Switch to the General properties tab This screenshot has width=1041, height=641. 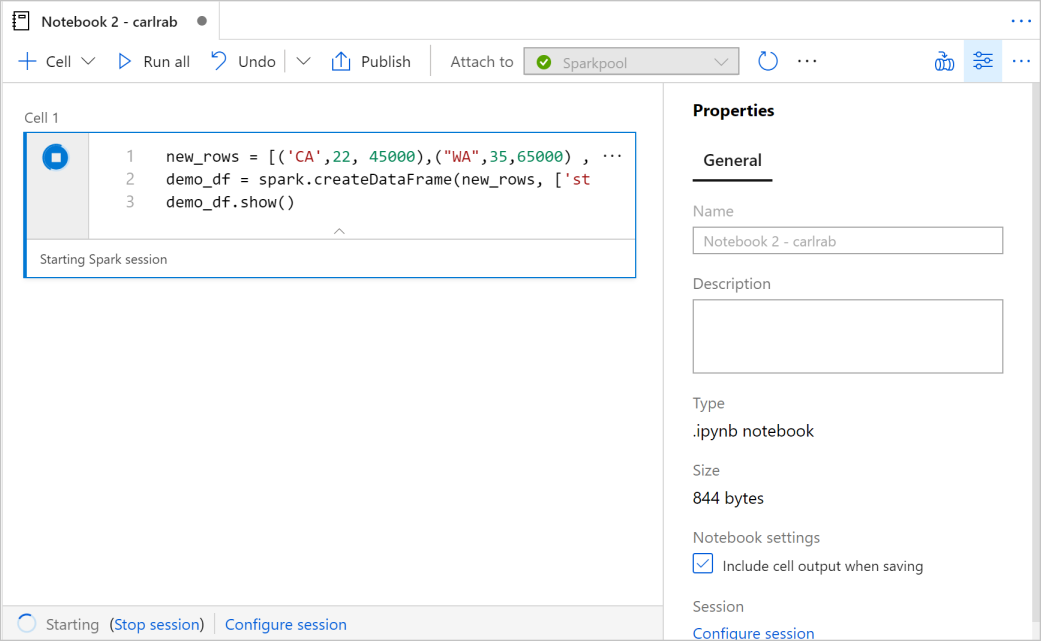732,160
